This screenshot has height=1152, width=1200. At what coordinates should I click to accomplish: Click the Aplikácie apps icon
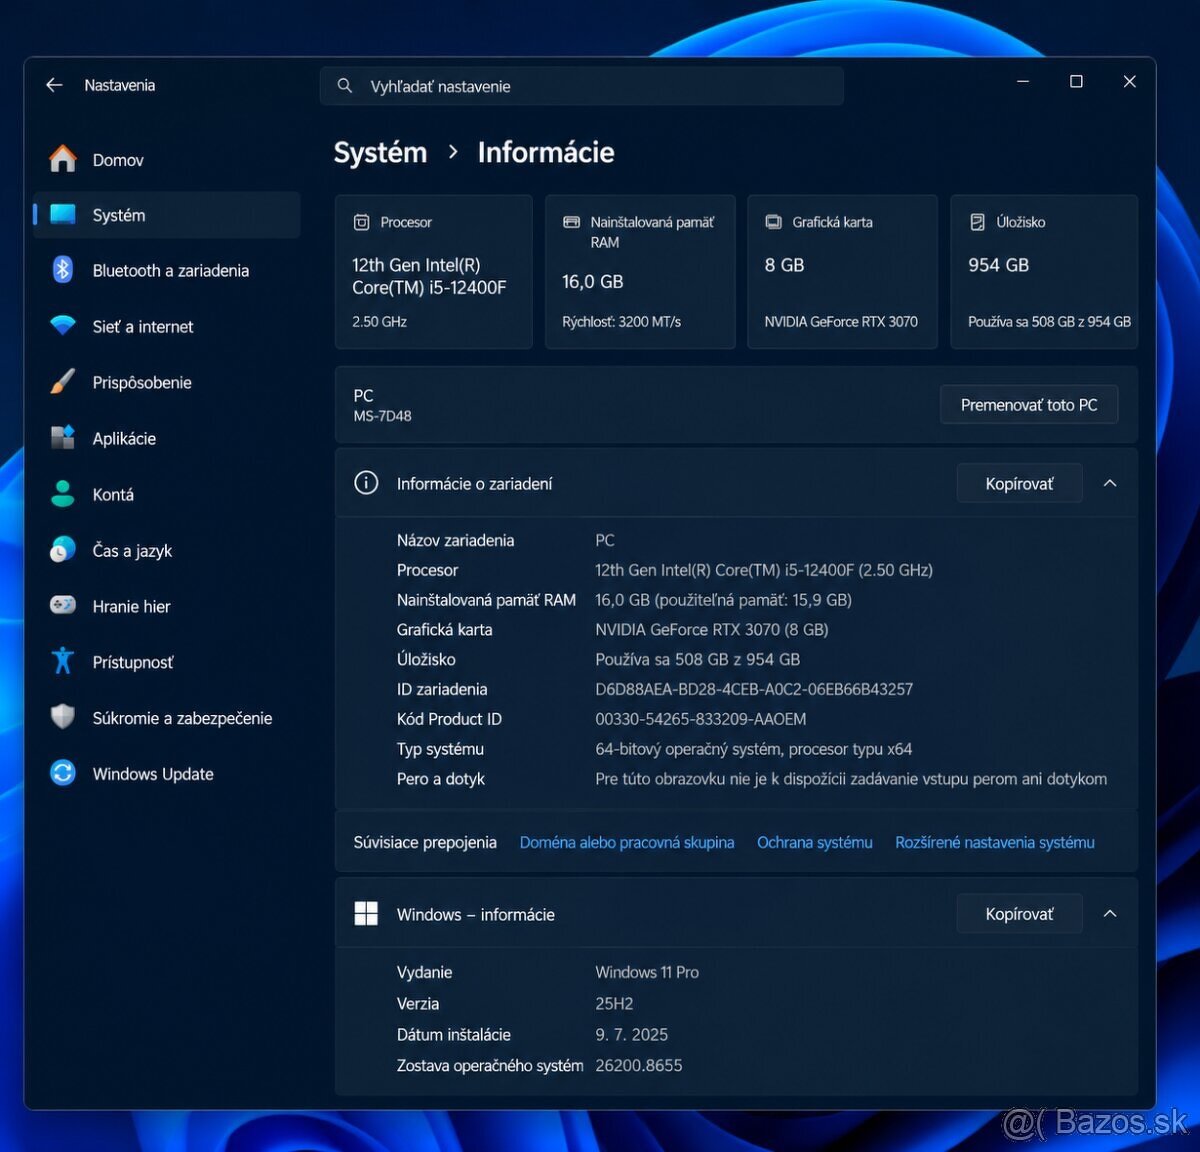tap(63, 438)
